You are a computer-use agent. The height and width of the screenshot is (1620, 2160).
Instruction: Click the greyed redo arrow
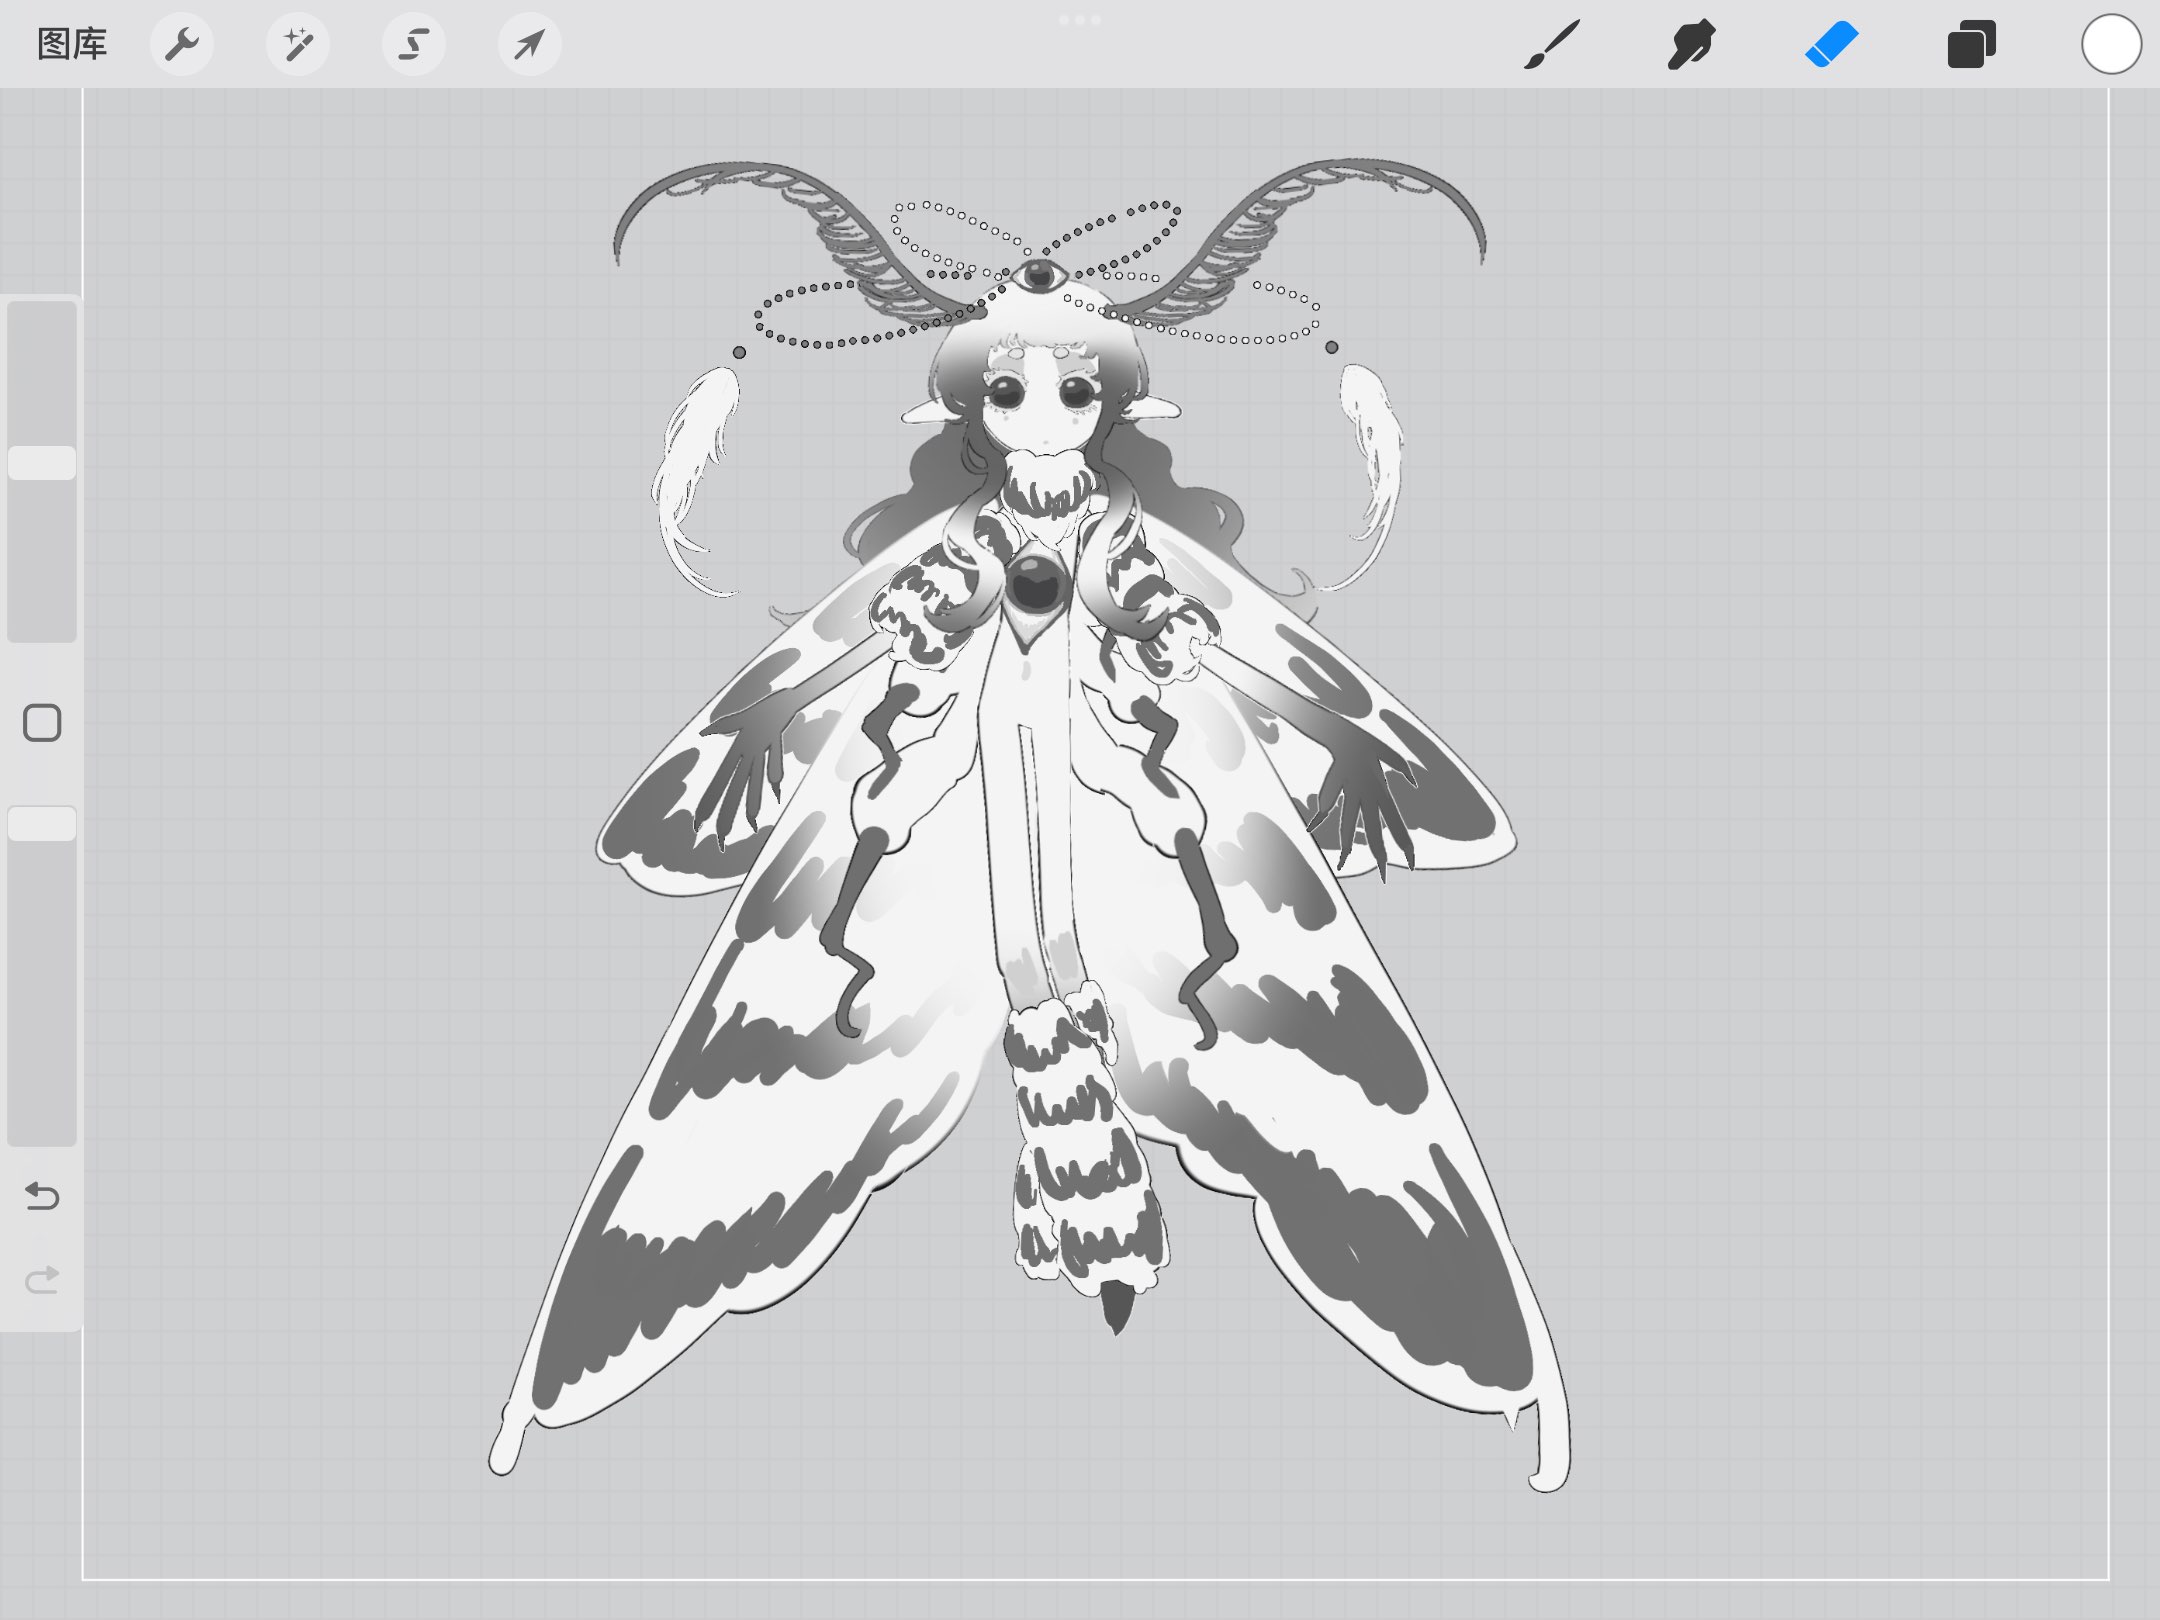coord(42,1279)
